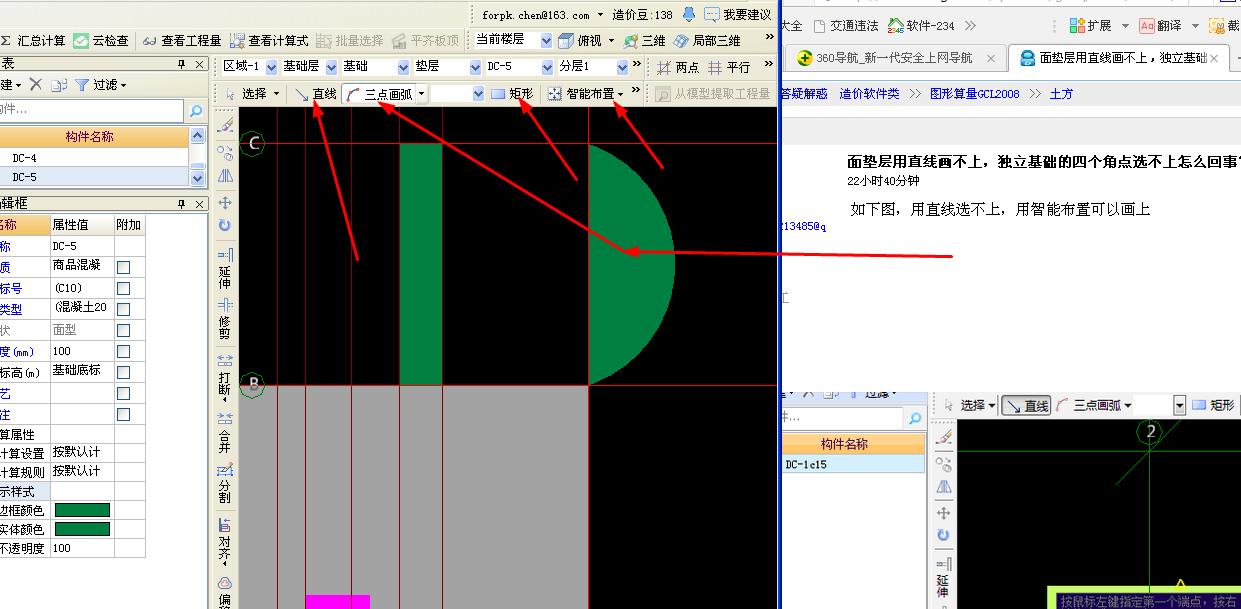Toggle the 附加 checkbox for 商品混凝 row
This screenshot has height=609, width=1241.
pos(124,267)
